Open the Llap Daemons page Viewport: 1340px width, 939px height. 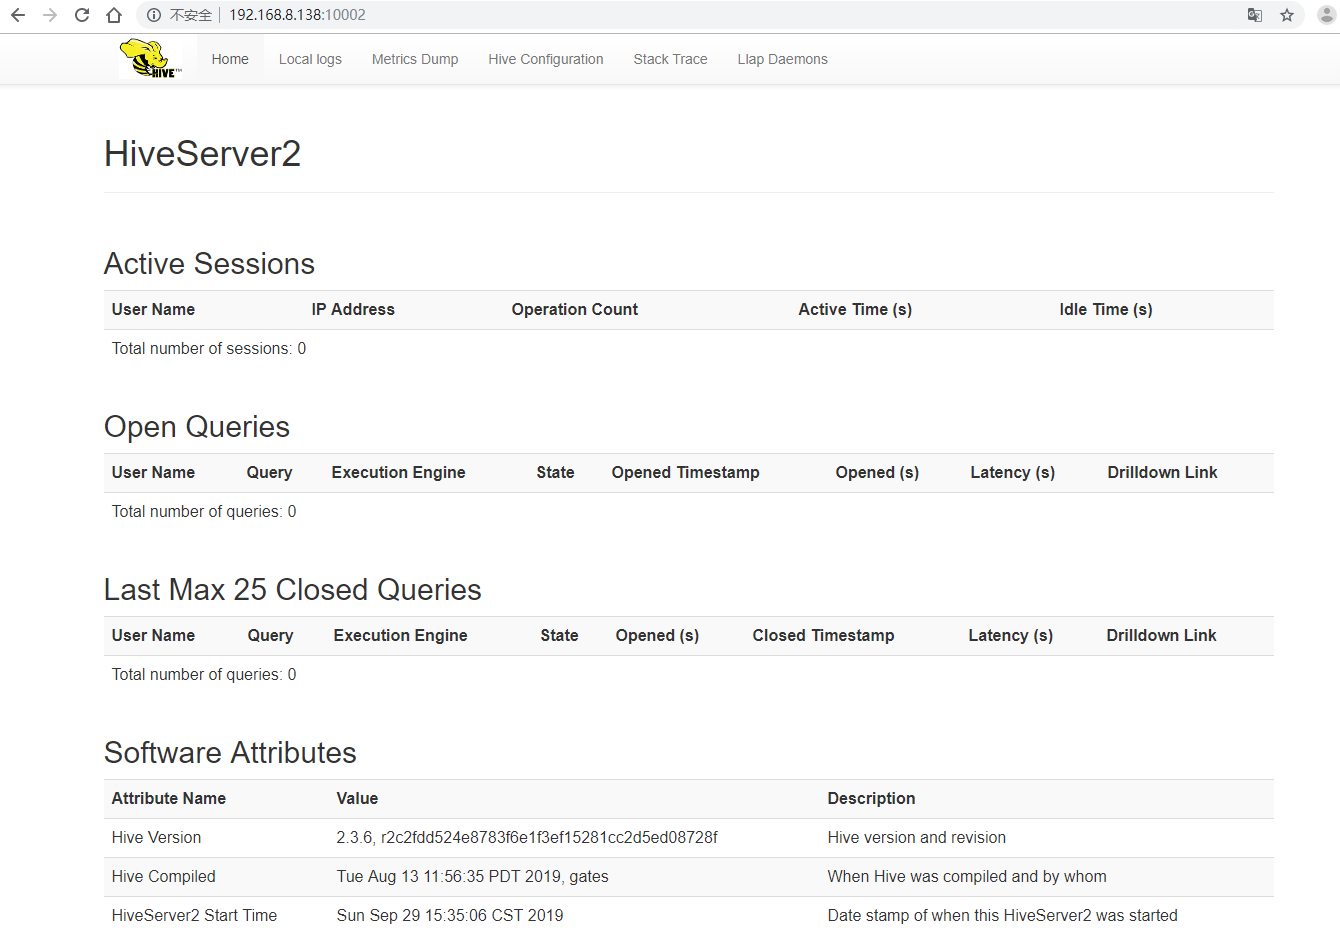click(783, 59)
